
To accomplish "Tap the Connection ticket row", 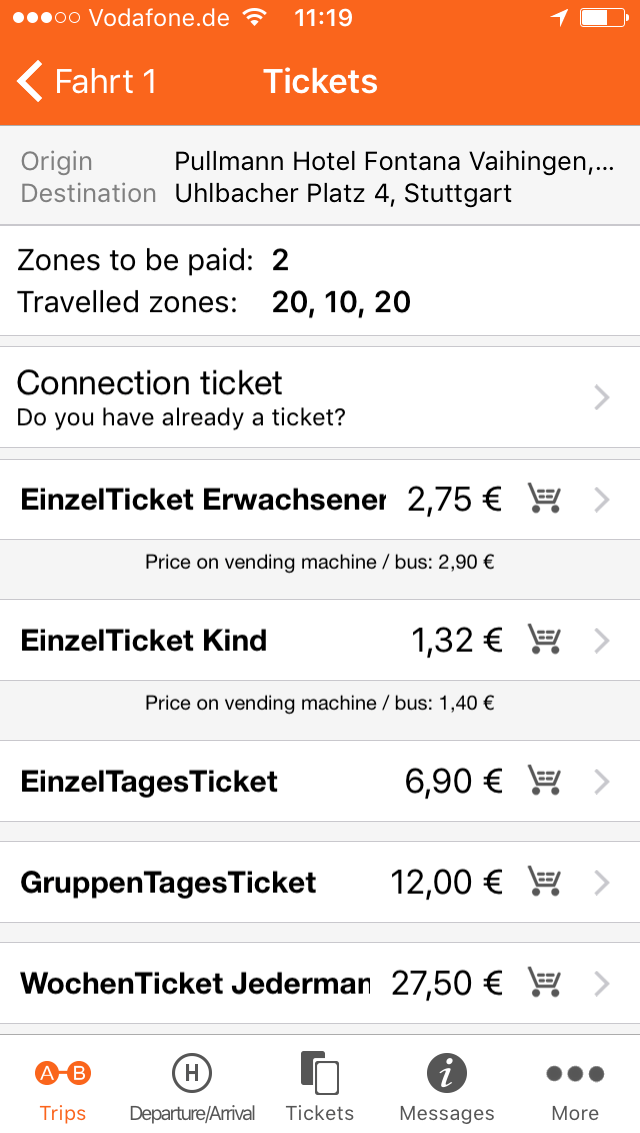I will tap(320, 397).
